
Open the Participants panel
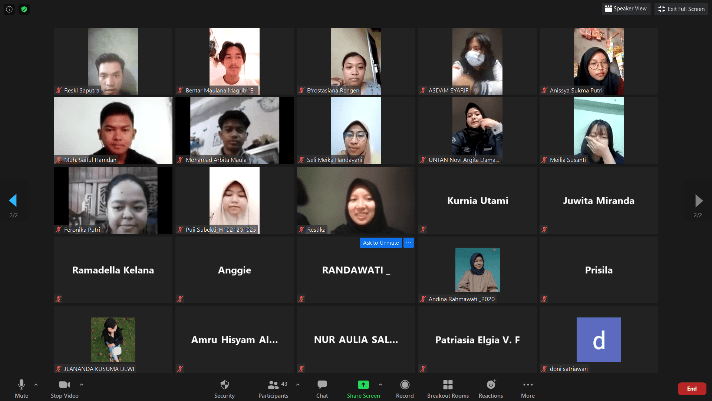[273, 385]
